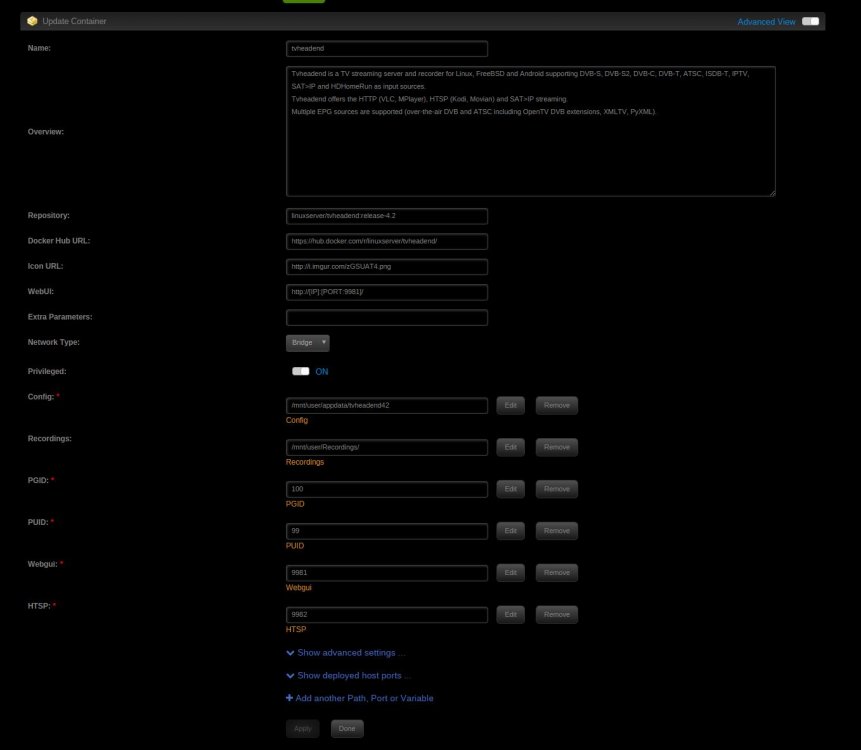Remove the Webgui port

(x=557, y=573)
